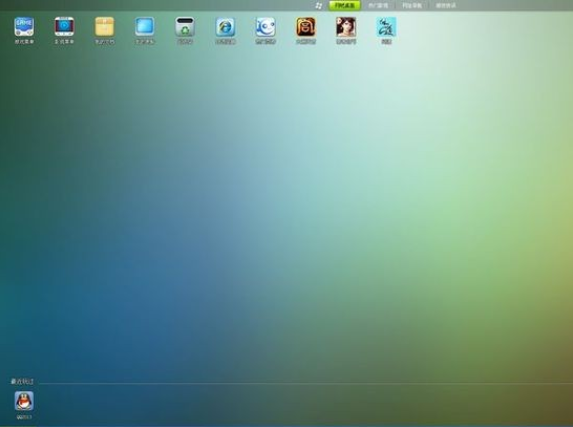Open the game icon showing a woman's portrait
Image resolution: width=573 pixels, height=427 pixels.
tap(346, 27)
